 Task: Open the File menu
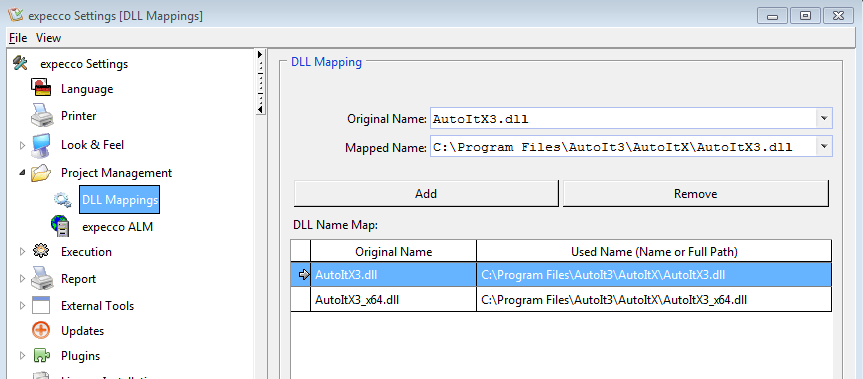18,38
